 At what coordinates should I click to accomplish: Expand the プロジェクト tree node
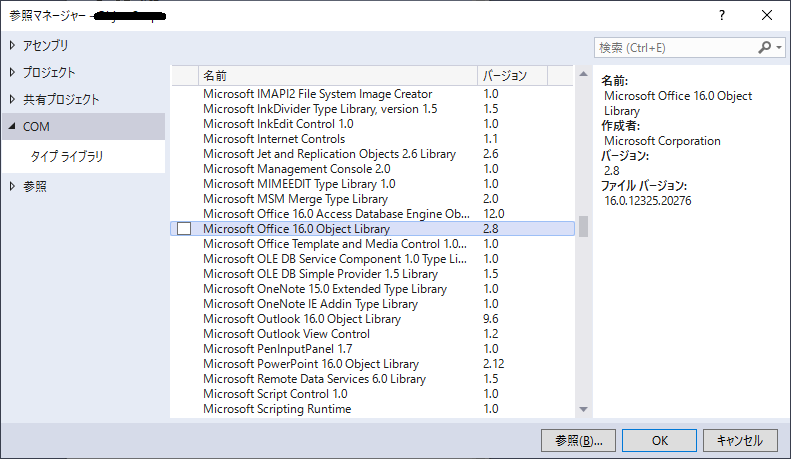tap(12, 72)
